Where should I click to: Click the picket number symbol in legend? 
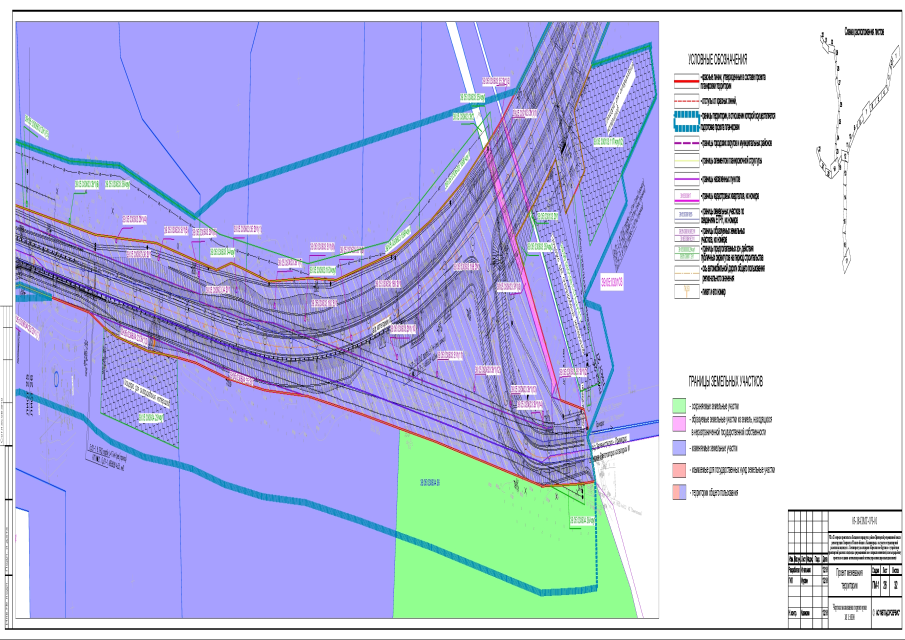click(x=686, y=293)
